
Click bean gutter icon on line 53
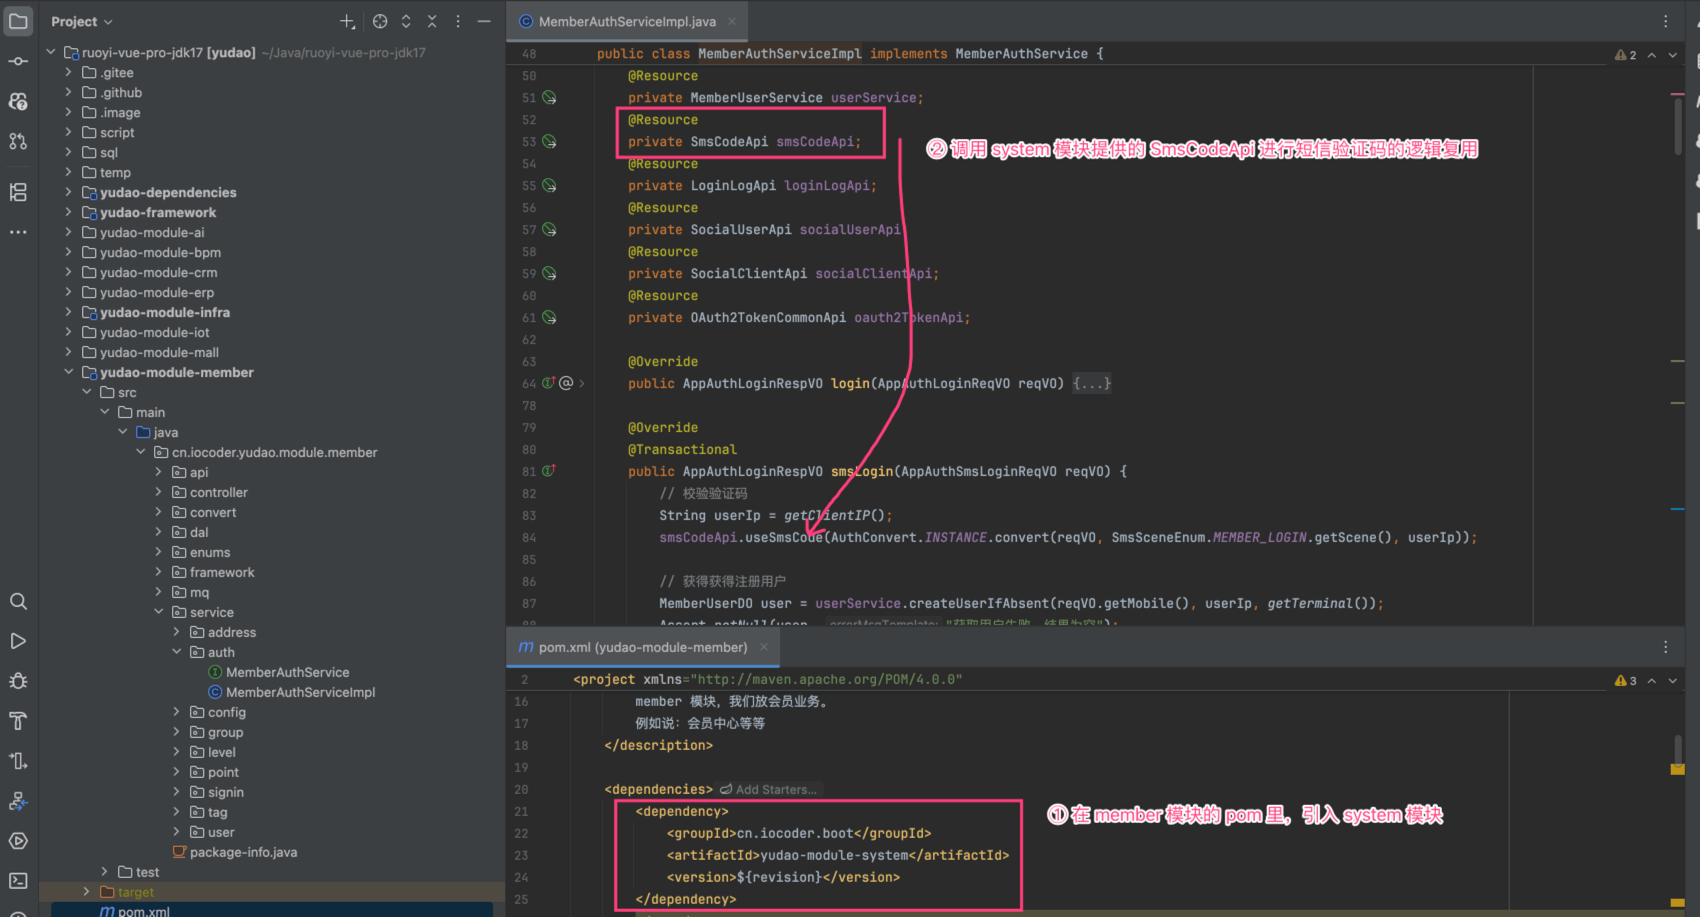(x=549, y=142)
